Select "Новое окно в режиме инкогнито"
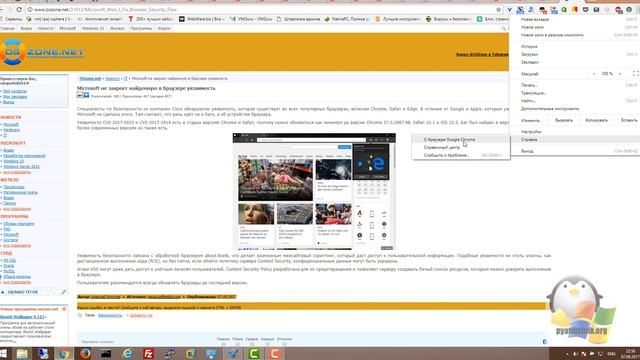The image size is (640, 360). tap(575, 35)
